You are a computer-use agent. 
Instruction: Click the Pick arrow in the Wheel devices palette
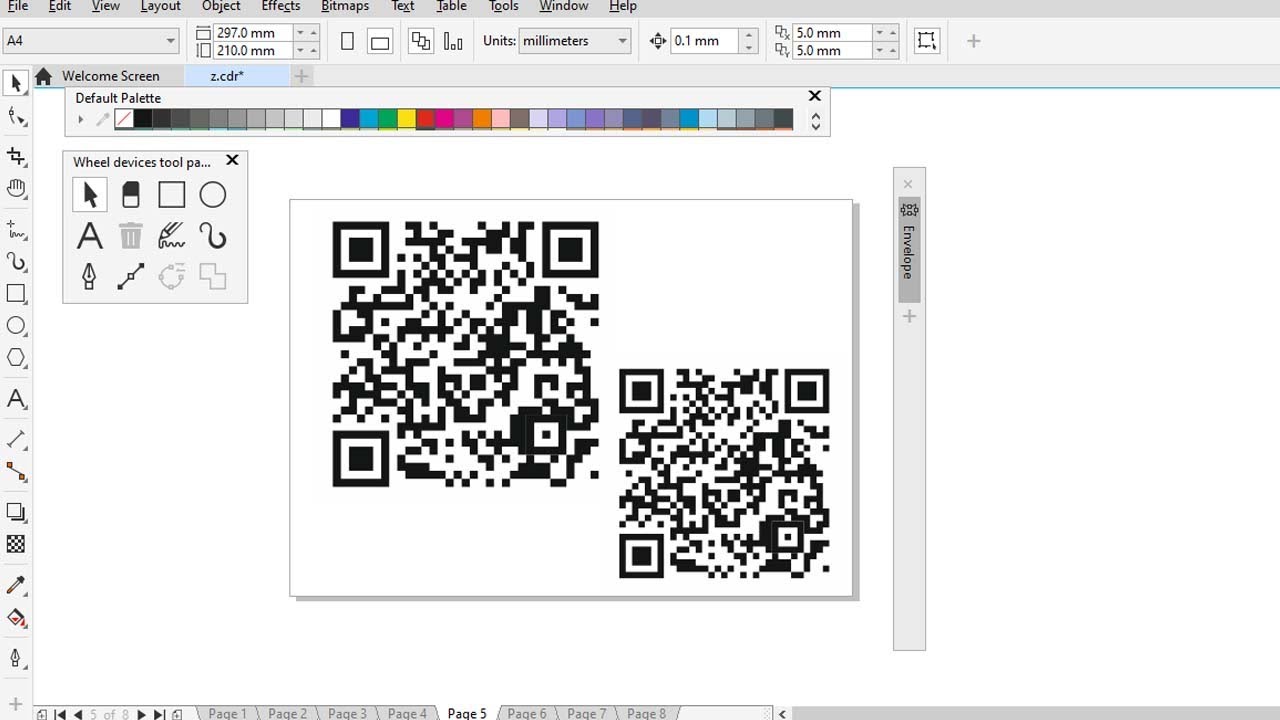(90, 194)
